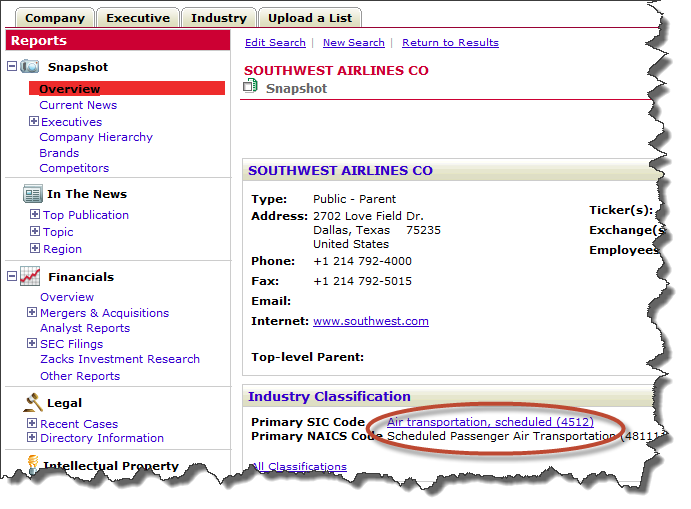The width and height of the screenshot is (691, 509).
Task: Open the Topic news list
Action: coord(58,232)
